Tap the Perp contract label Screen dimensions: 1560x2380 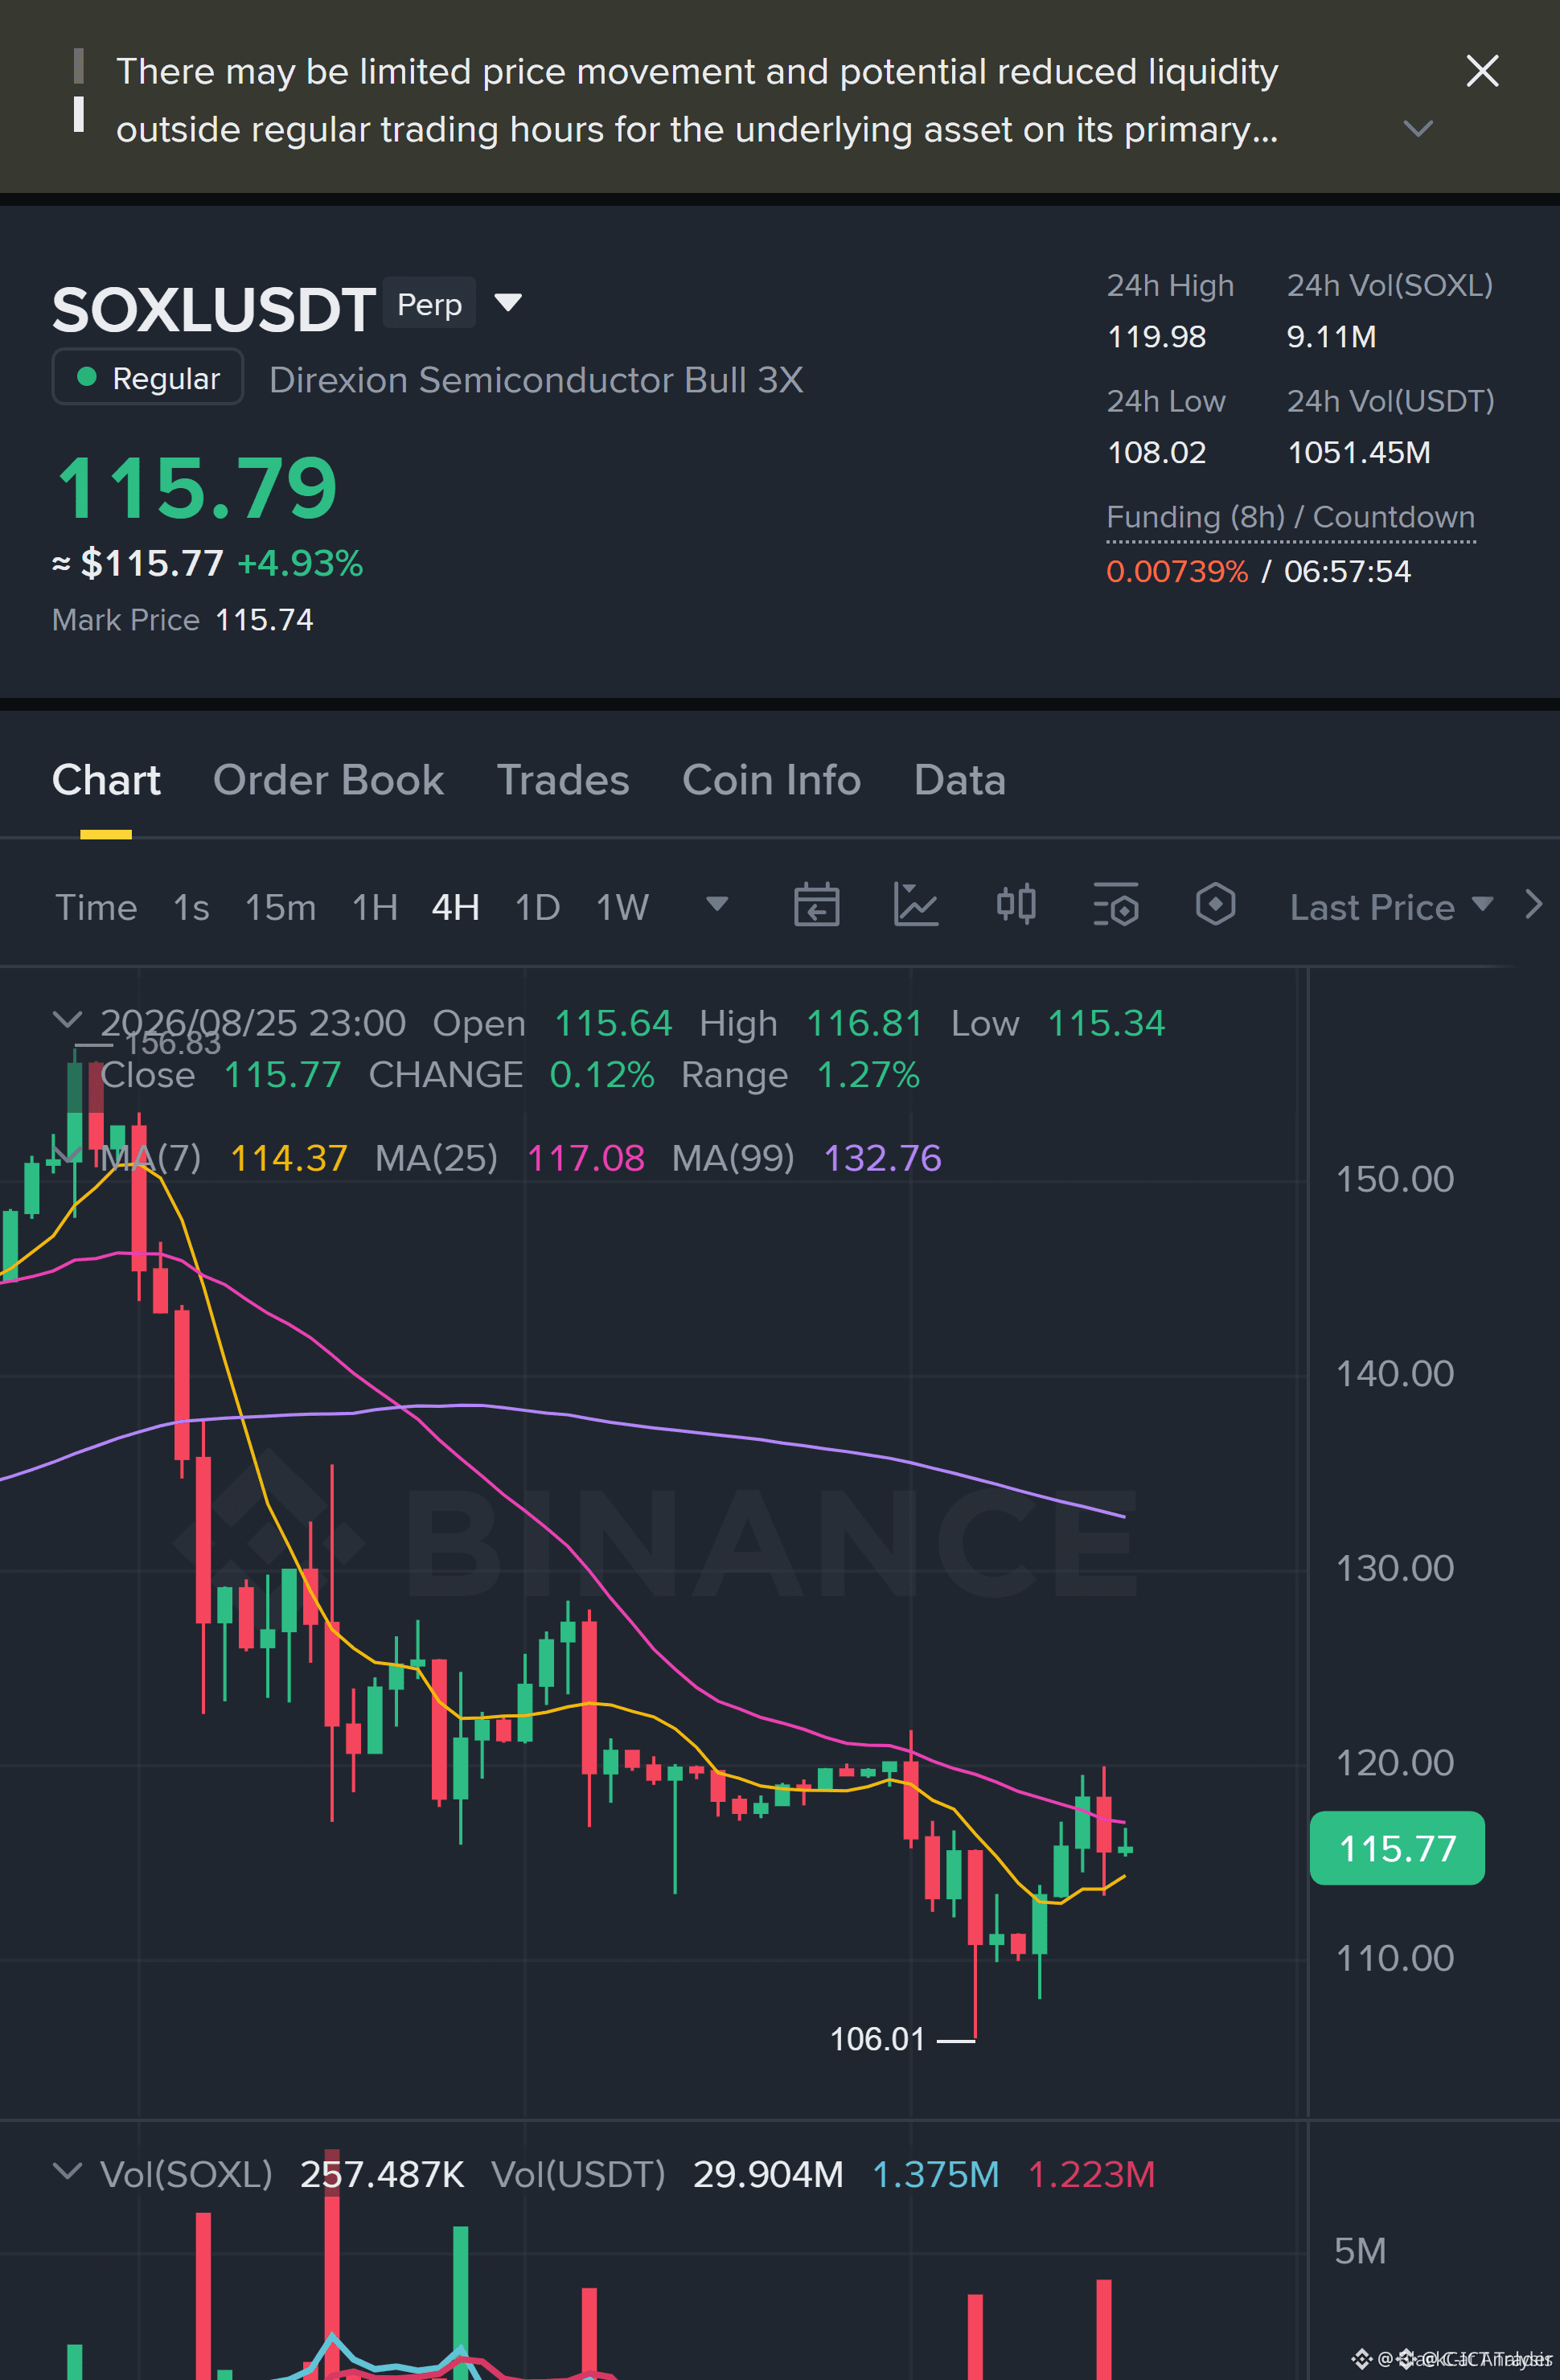pos(429,304)
